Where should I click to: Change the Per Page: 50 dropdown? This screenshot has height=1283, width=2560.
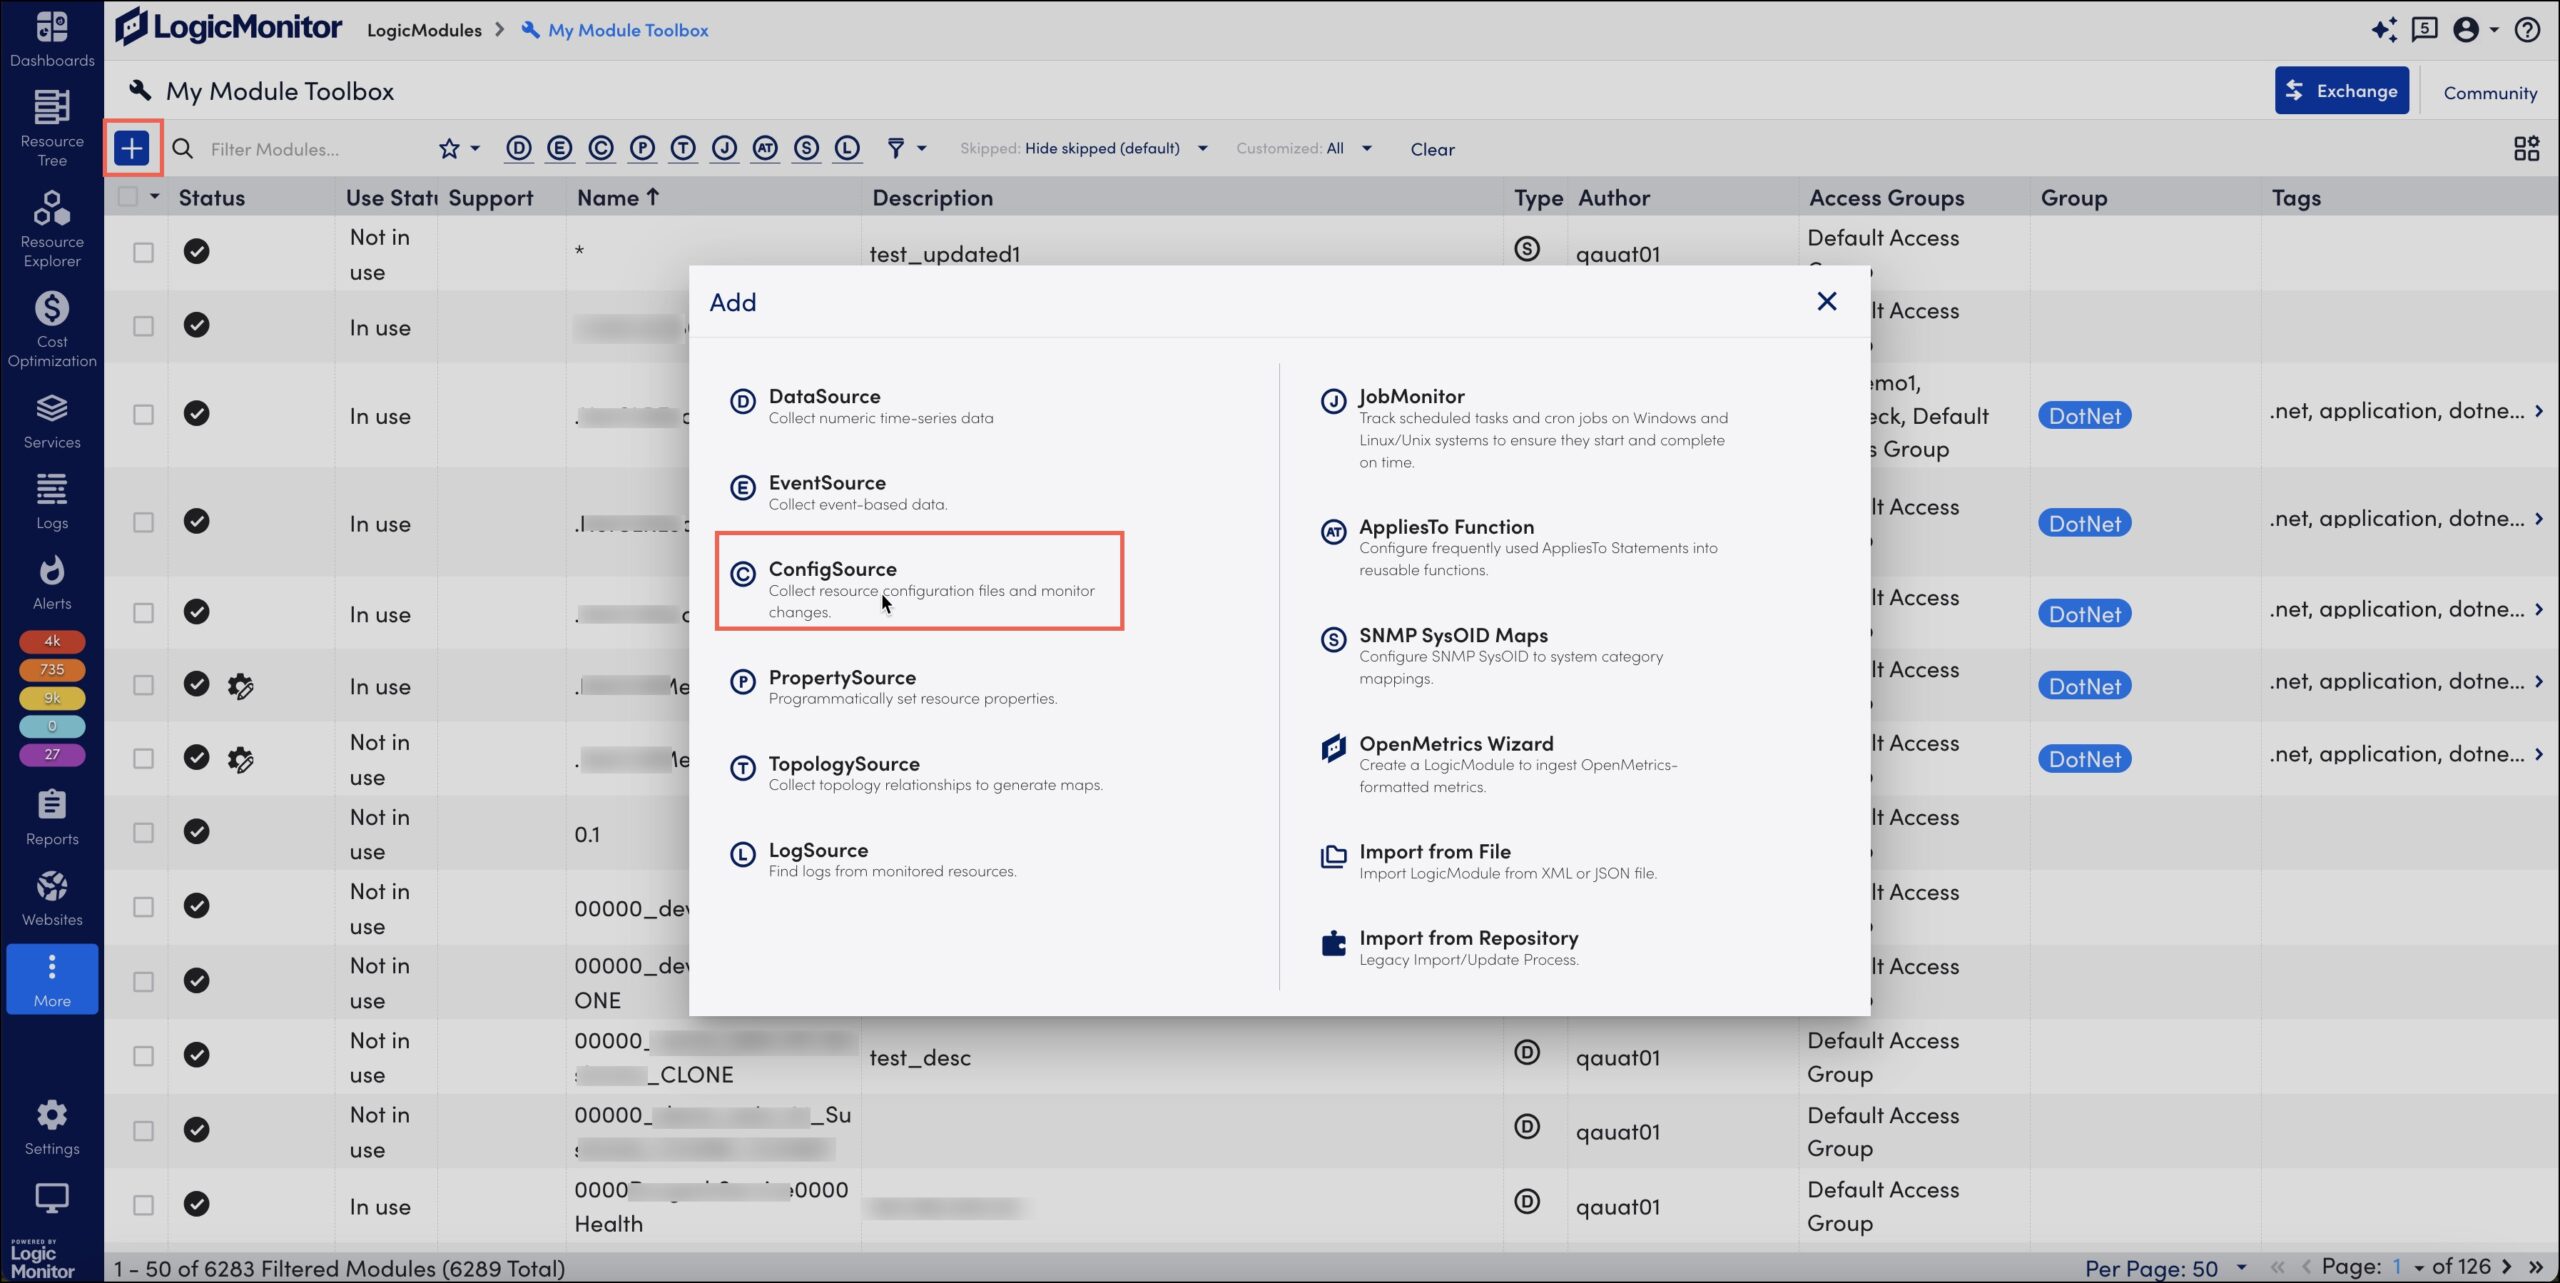[2166, 1268]
